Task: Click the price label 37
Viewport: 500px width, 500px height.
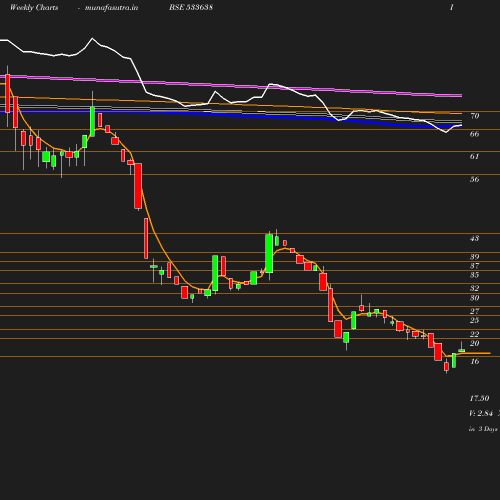Action: (x=475, y=266)
